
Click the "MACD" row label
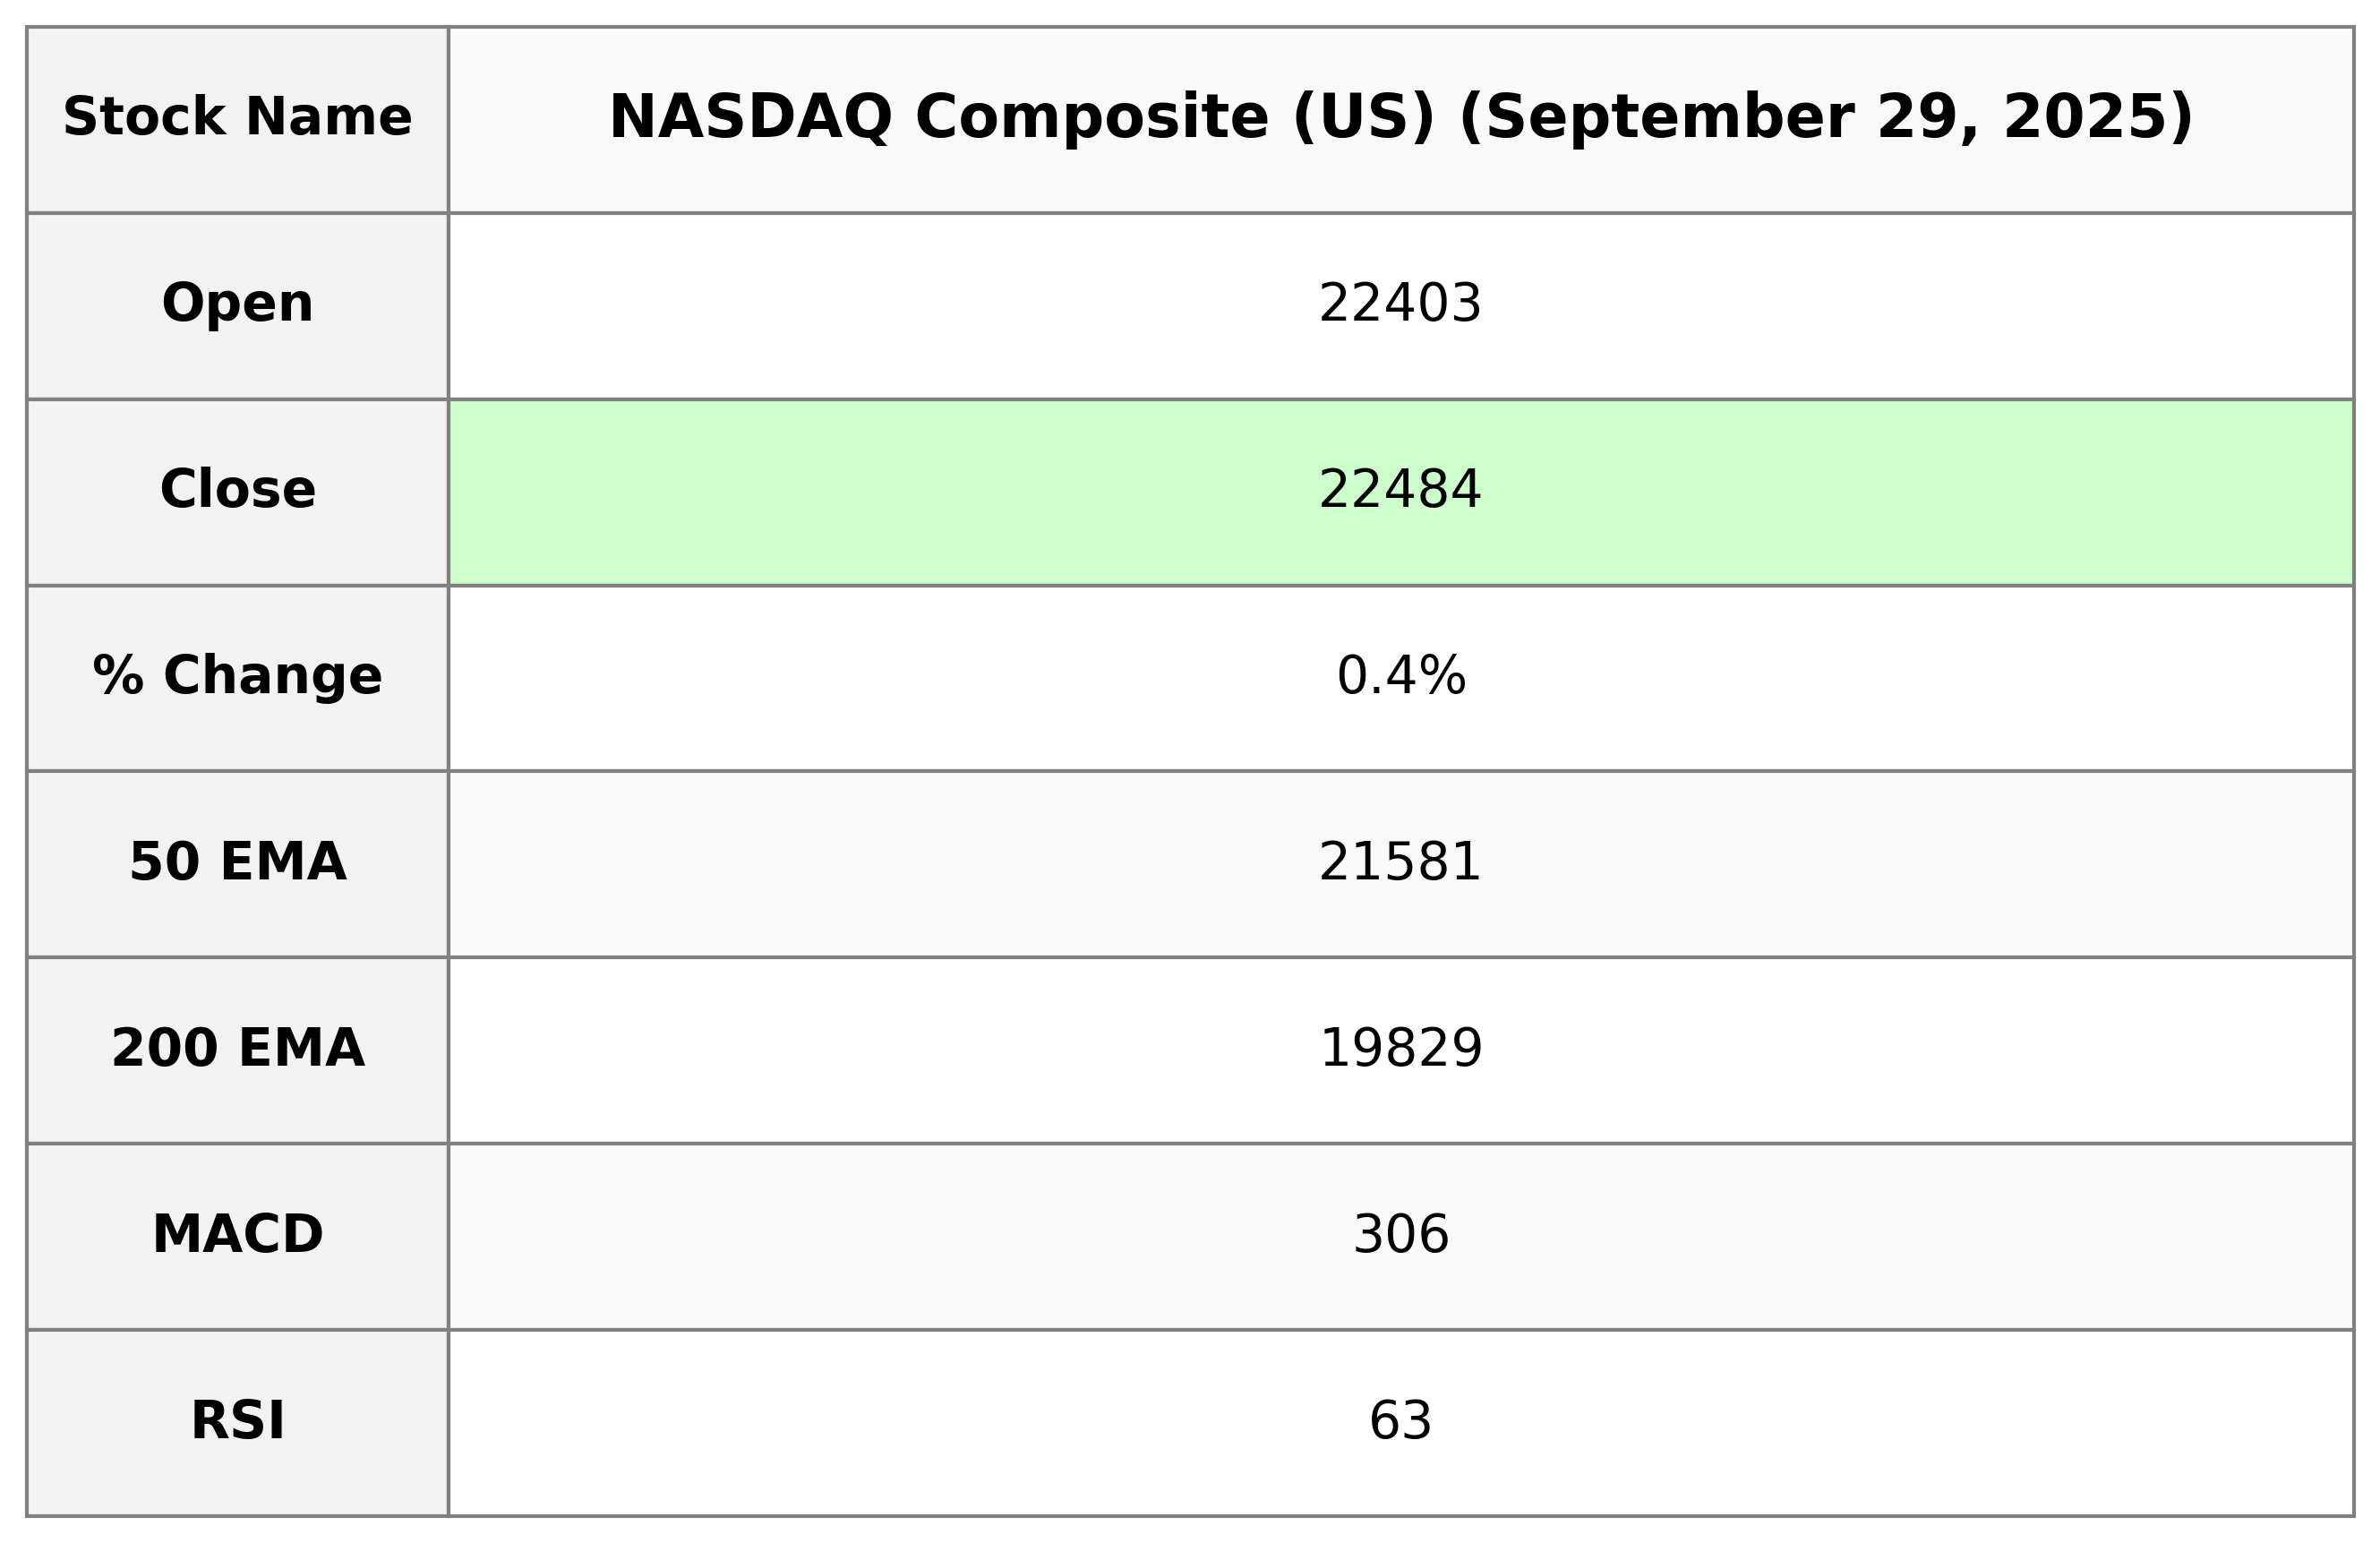(237, 1235)
